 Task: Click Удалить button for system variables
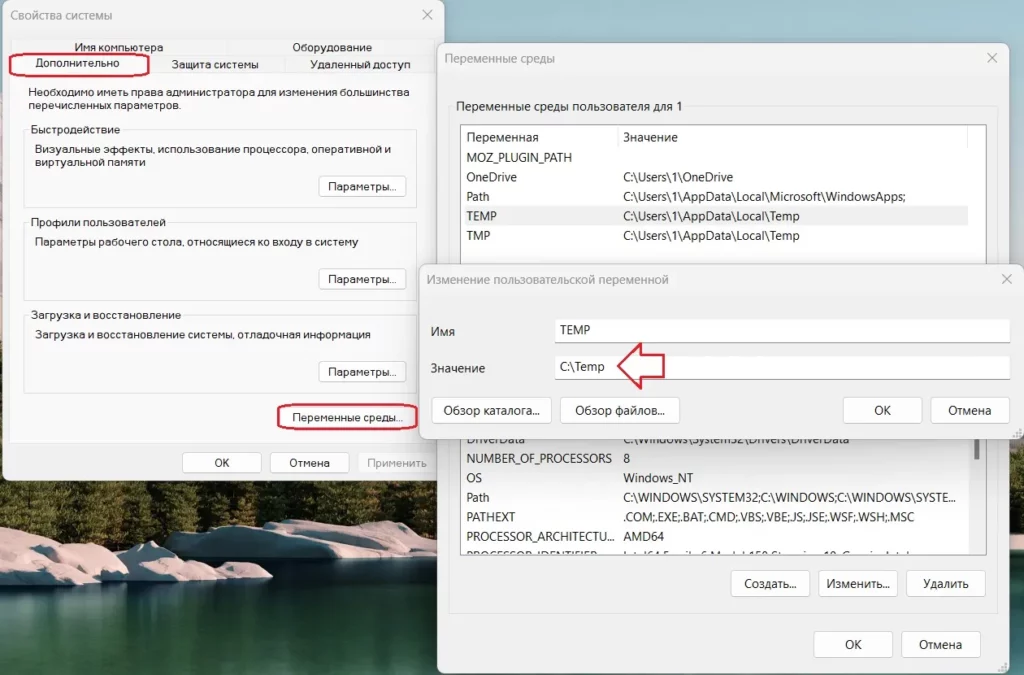[x=945, y=584]
